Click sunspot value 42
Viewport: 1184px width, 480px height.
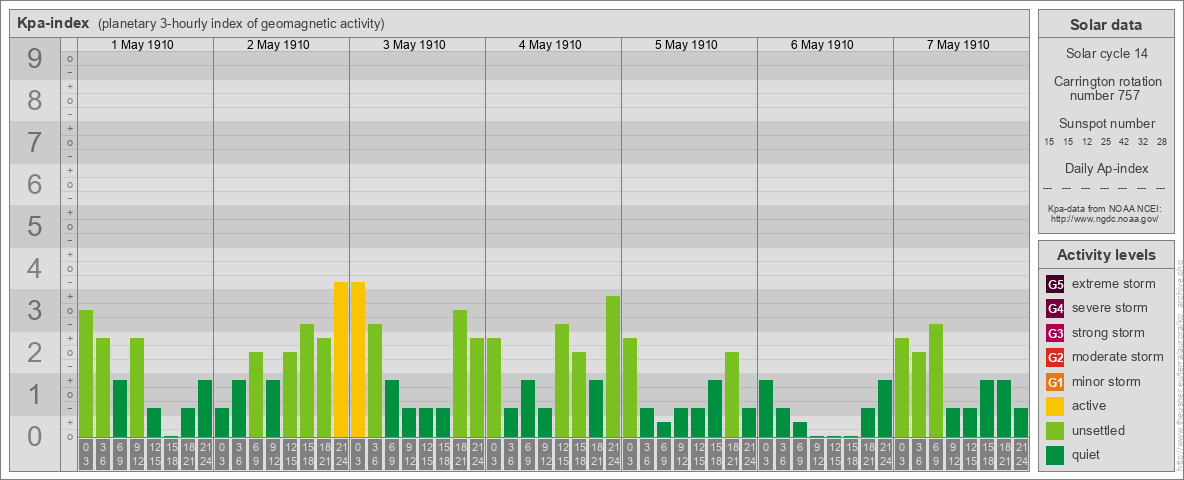1125,142
